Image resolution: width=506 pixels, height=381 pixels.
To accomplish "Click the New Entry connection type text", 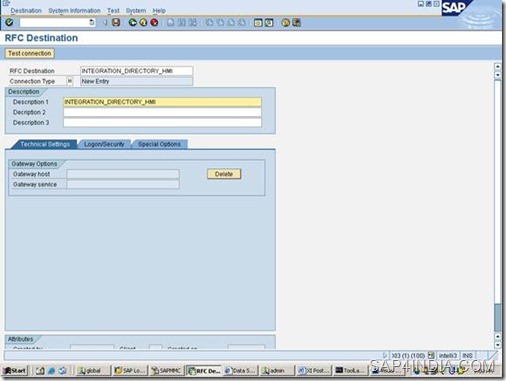I will point(95,81).
